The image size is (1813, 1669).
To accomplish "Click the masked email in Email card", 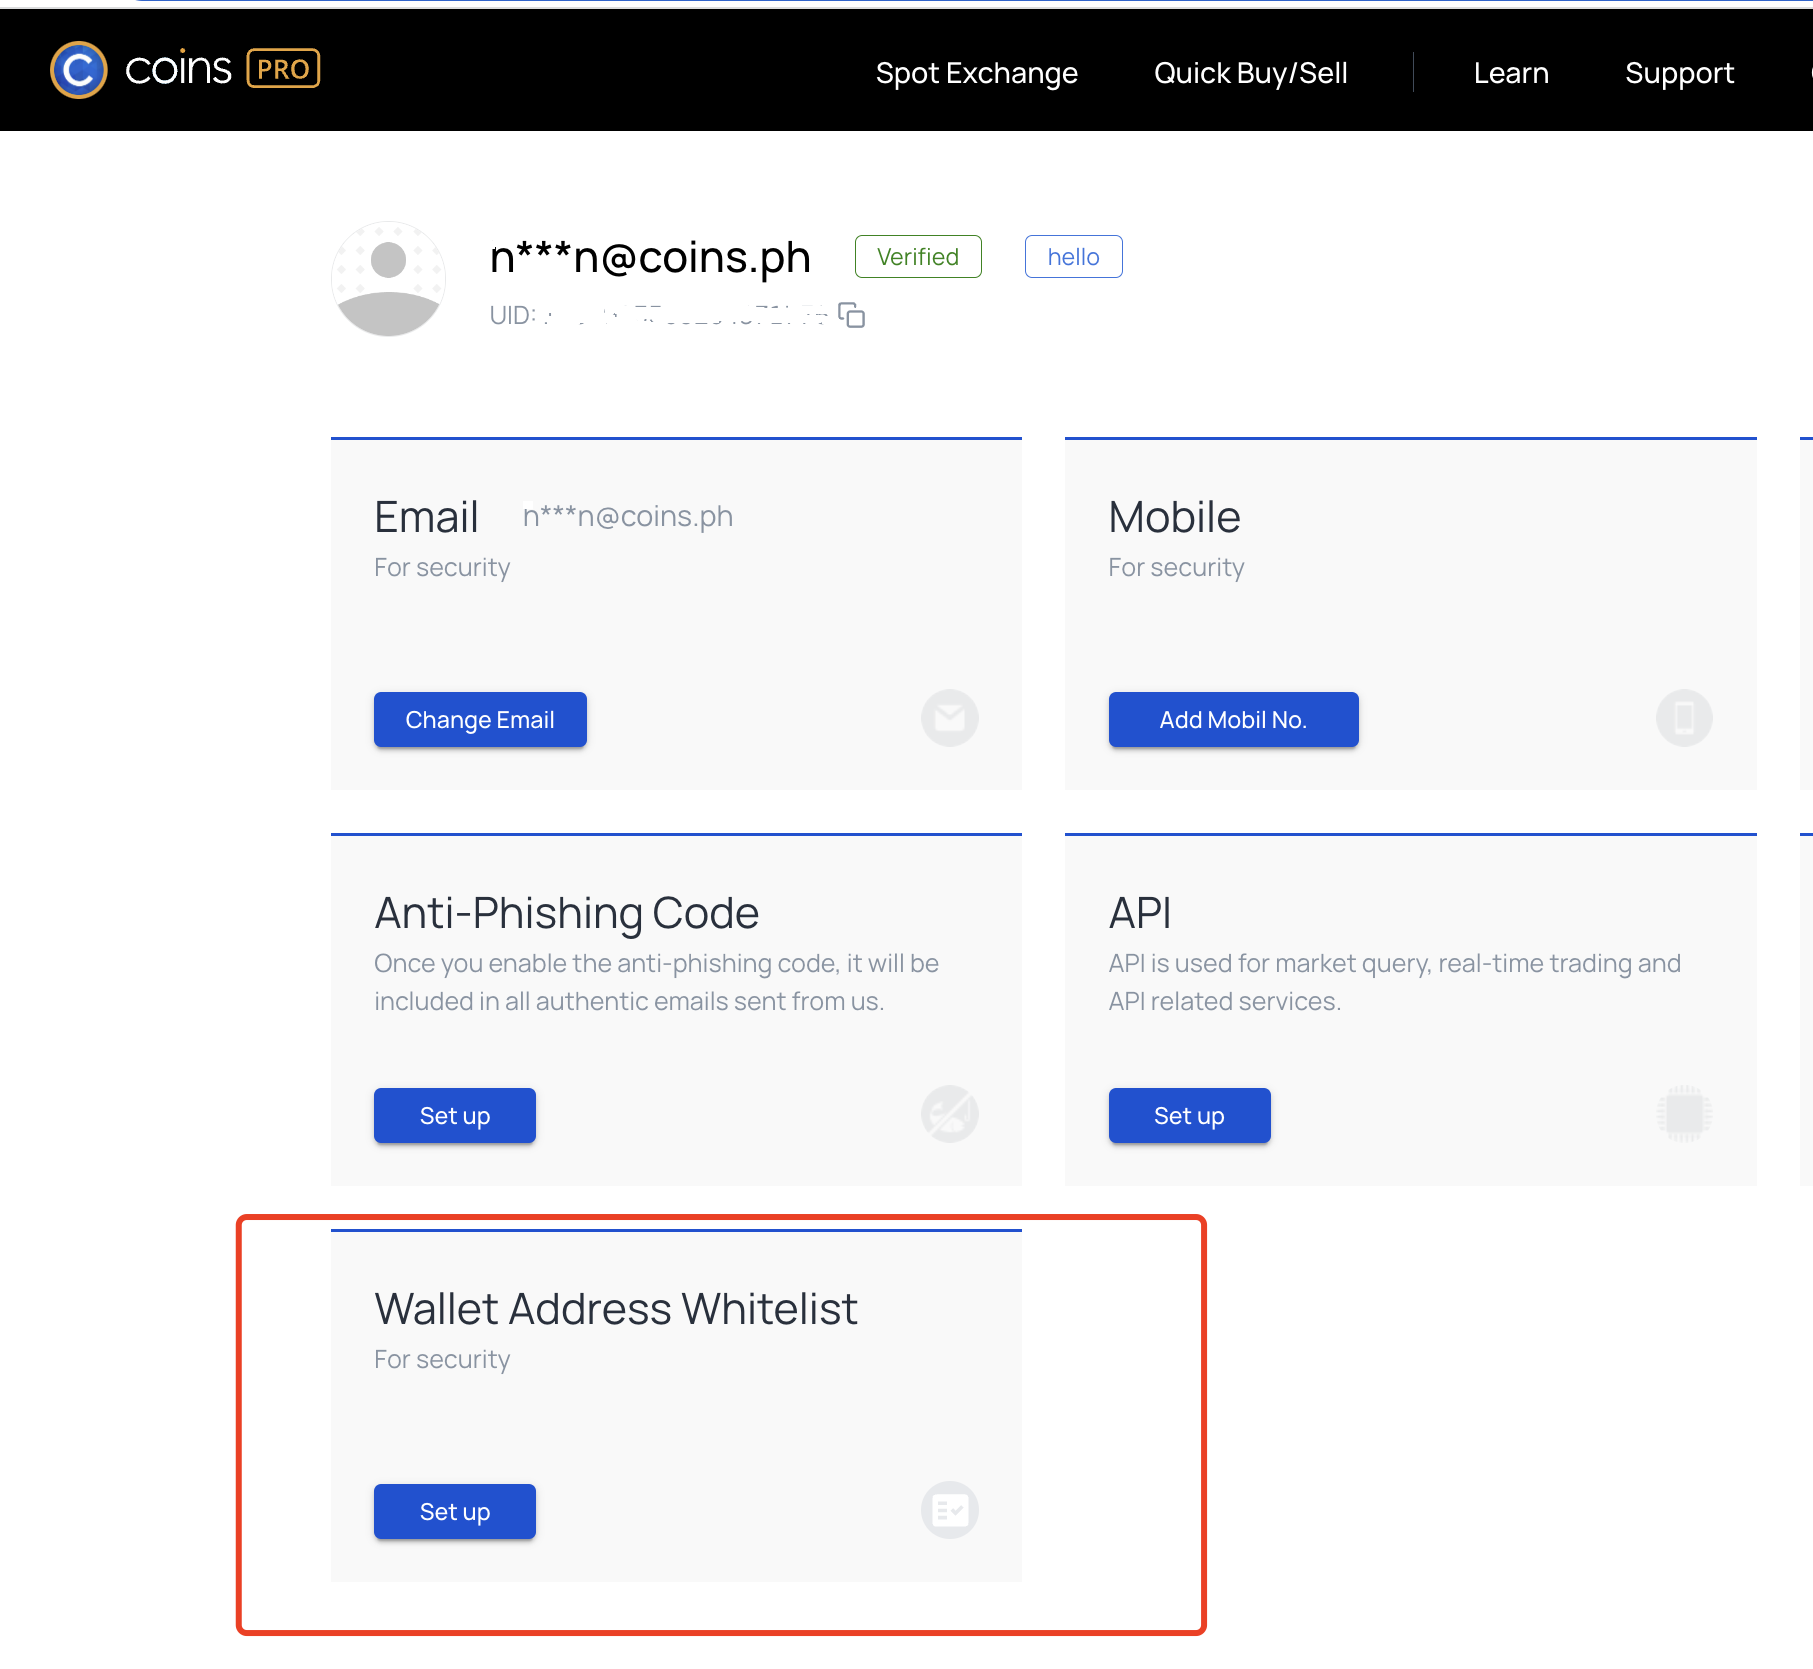I will (x=628, y=516).
